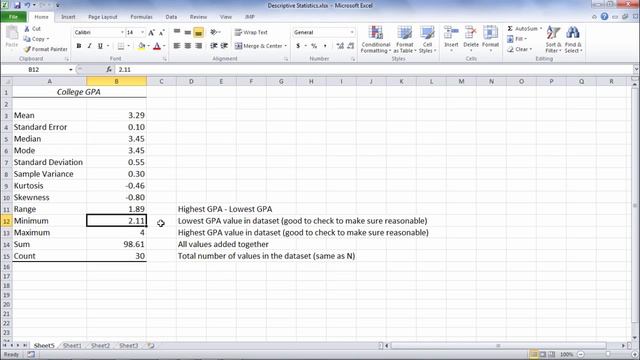Screen dimensions: 640x360
Task: Open the General number format dropdown
Action: (352, 32)
